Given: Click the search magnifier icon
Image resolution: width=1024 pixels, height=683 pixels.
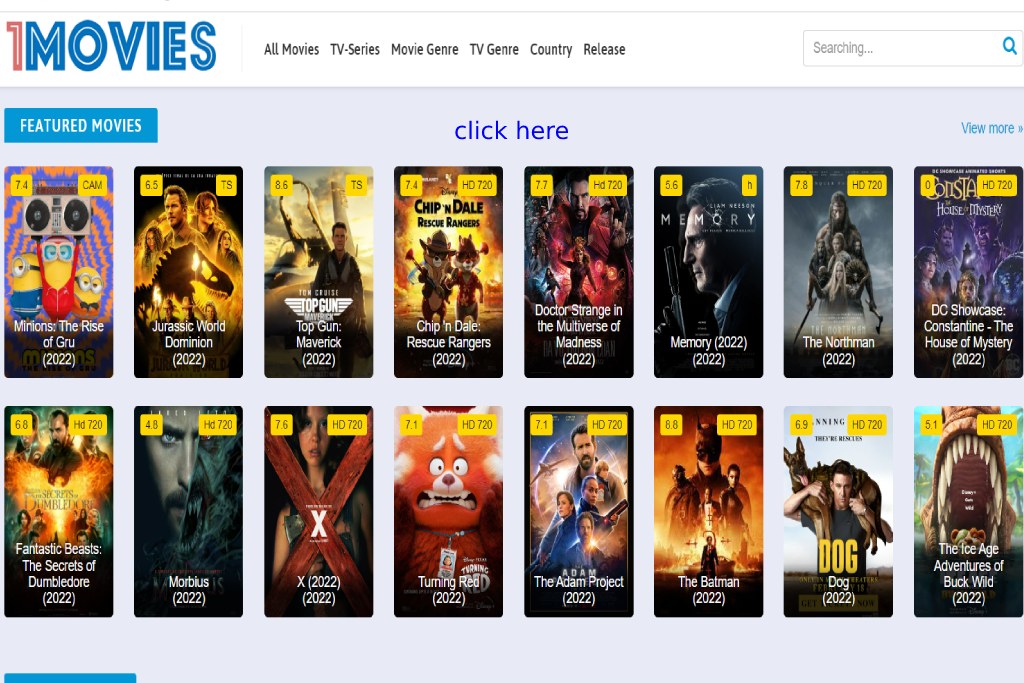Looking at the screenshot, I should [x=1009, y=46].
